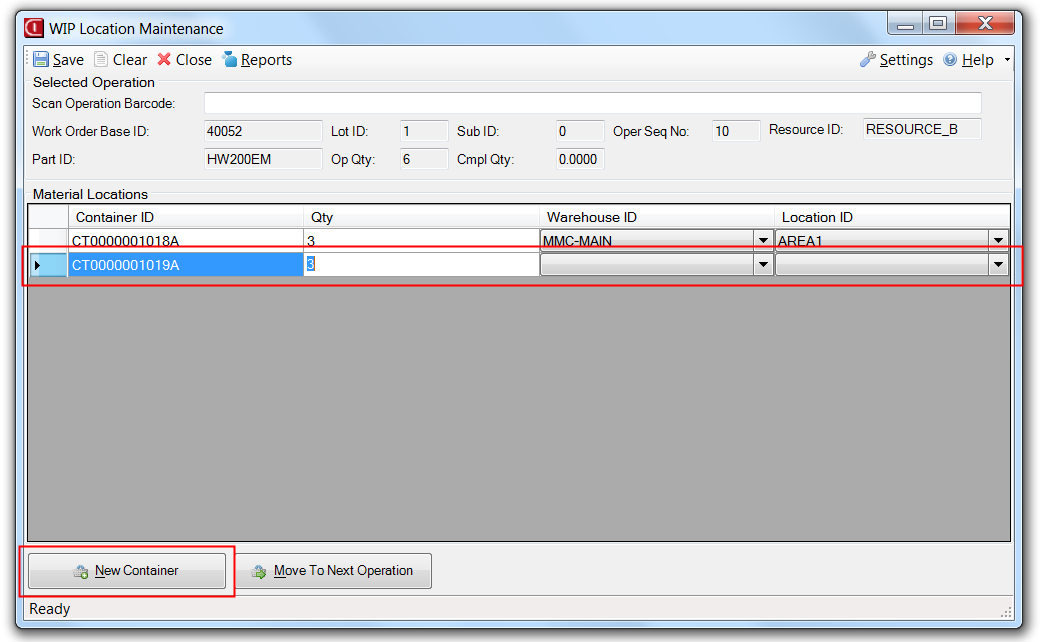Select container cell CT0000001018A

[x=185, y=241]
